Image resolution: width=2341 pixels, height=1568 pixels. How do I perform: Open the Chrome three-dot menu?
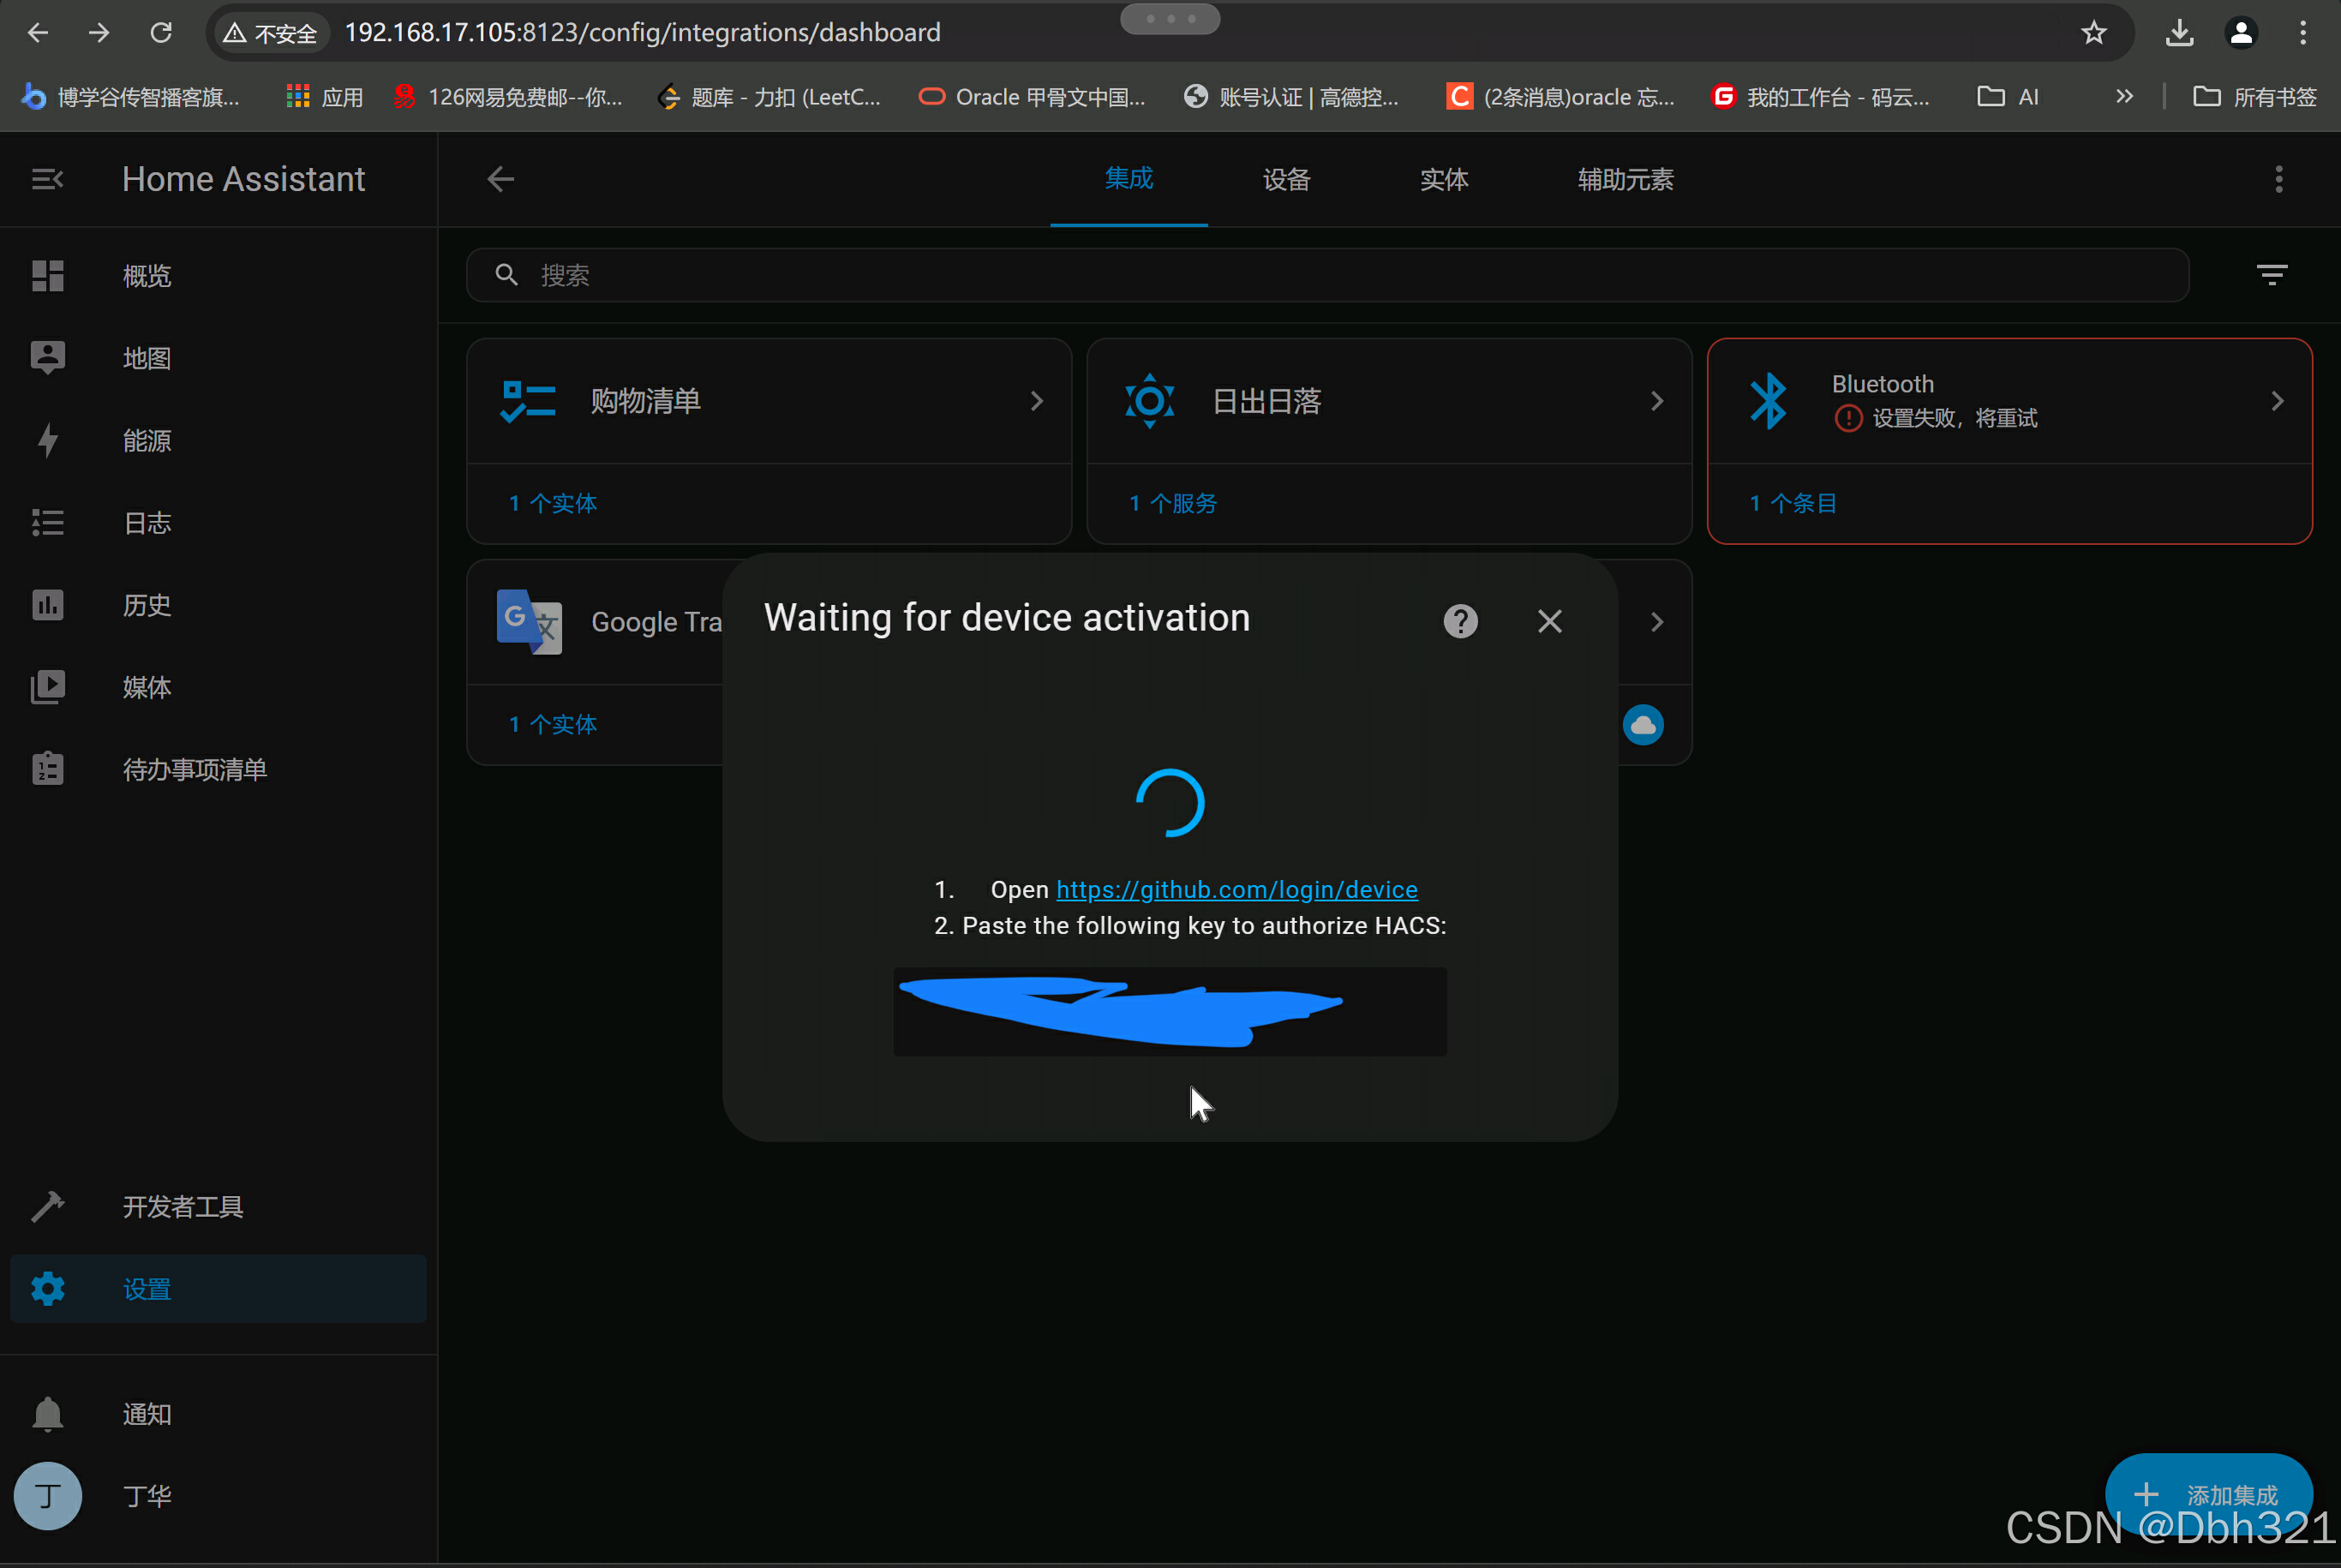[2303, 33]
